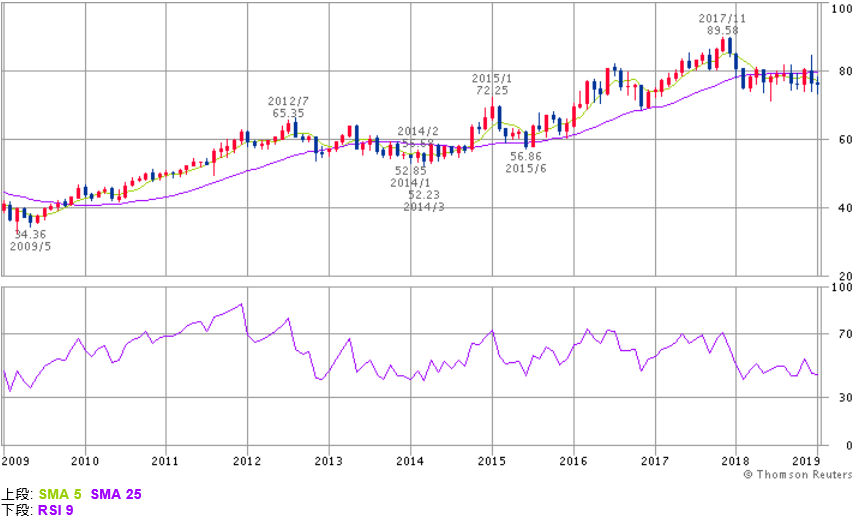Click the 2009 x-axis year label
The image size is (857, 517).
pos(15,461)
